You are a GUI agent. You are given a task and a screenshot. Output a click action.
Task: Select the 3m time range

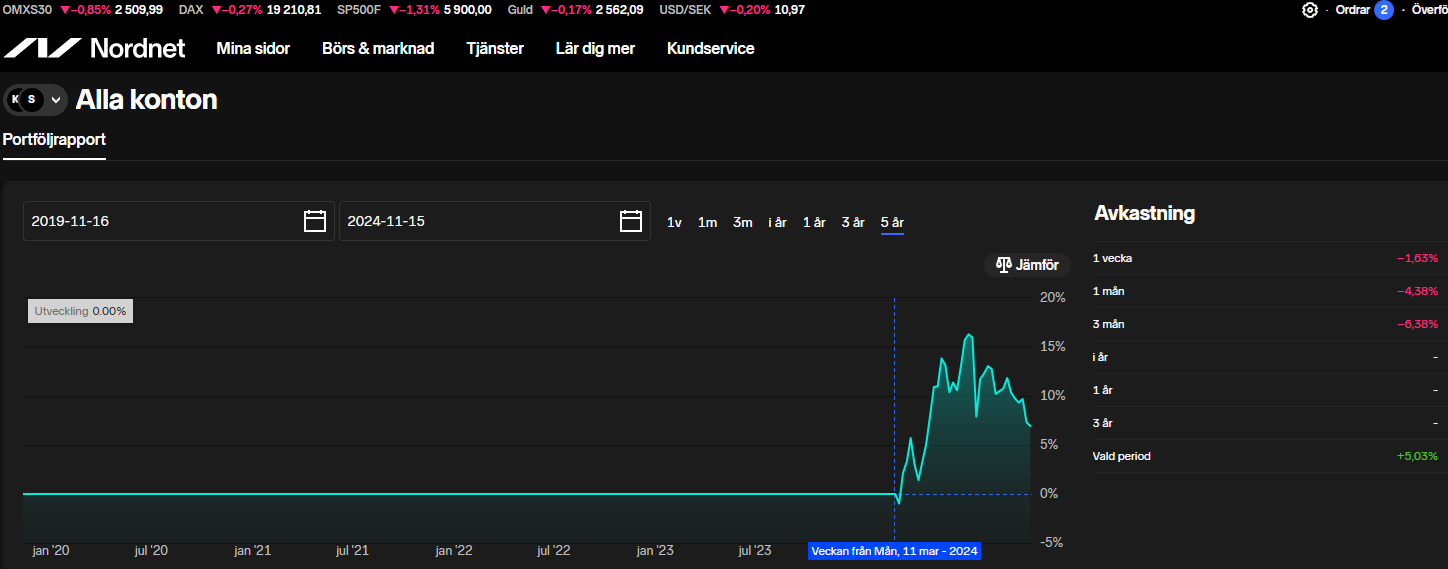[742, 222]
